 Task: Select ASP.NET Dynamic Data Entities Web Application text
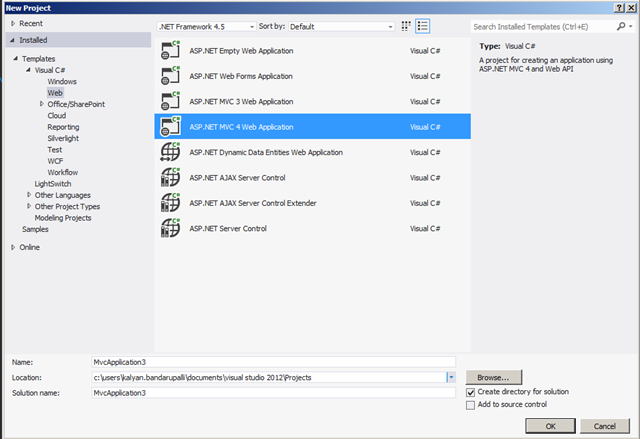(x=266, y=152)
